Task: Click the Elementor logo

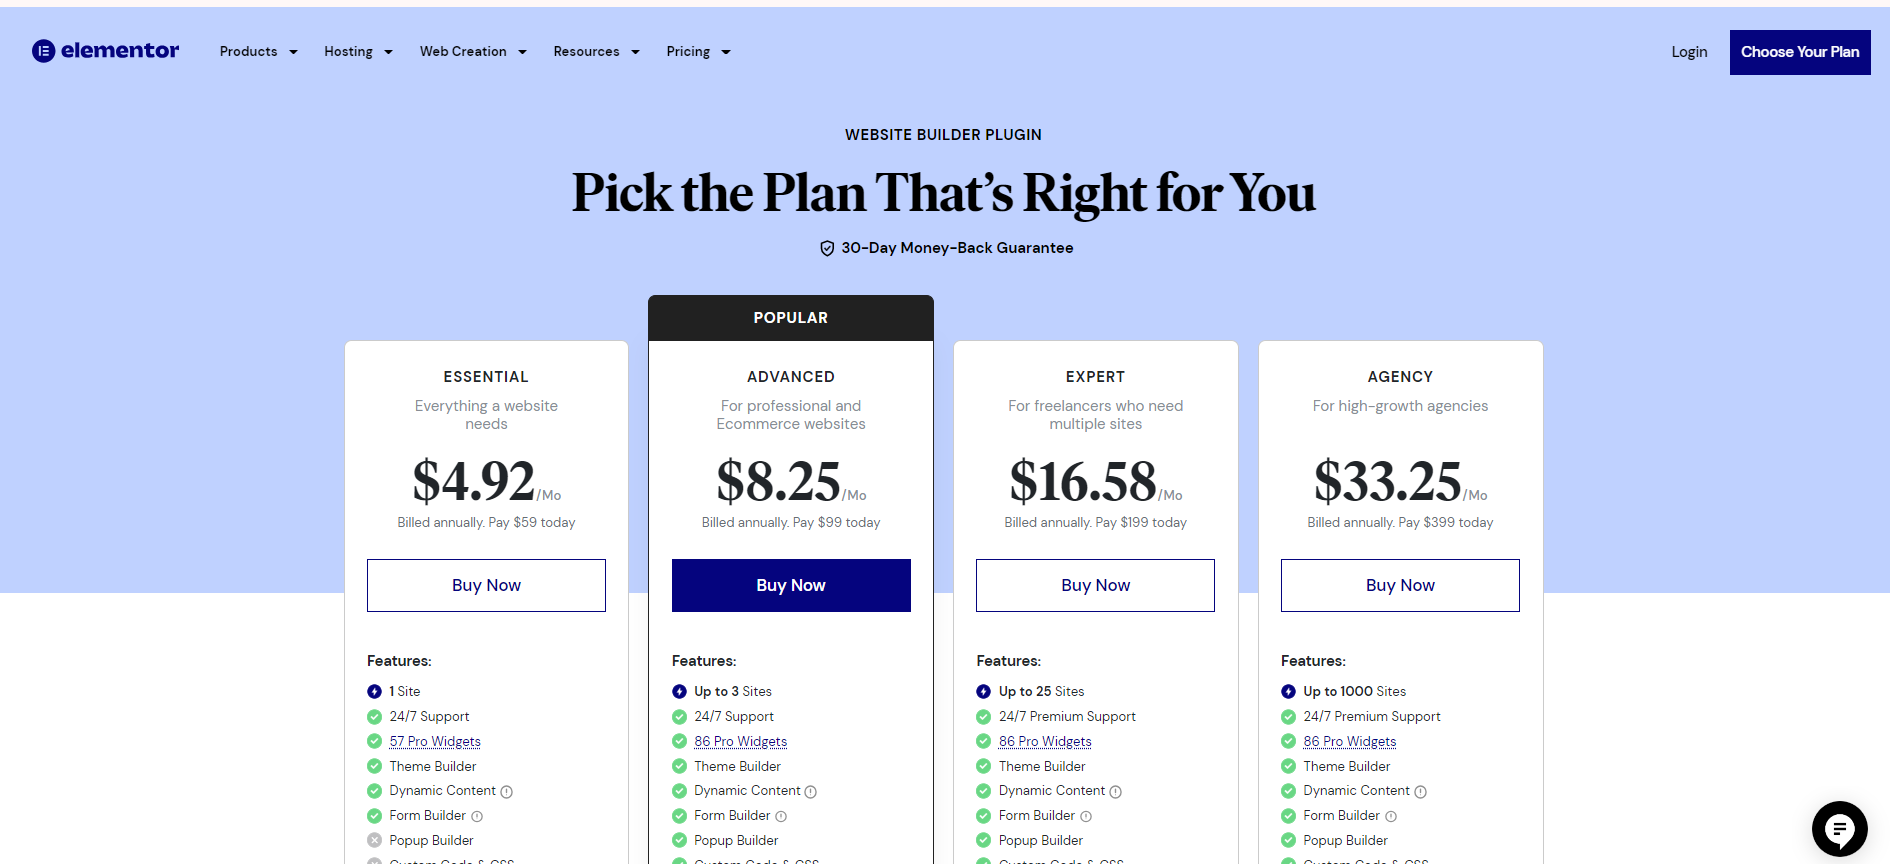Action: click(x=105, y=51)
